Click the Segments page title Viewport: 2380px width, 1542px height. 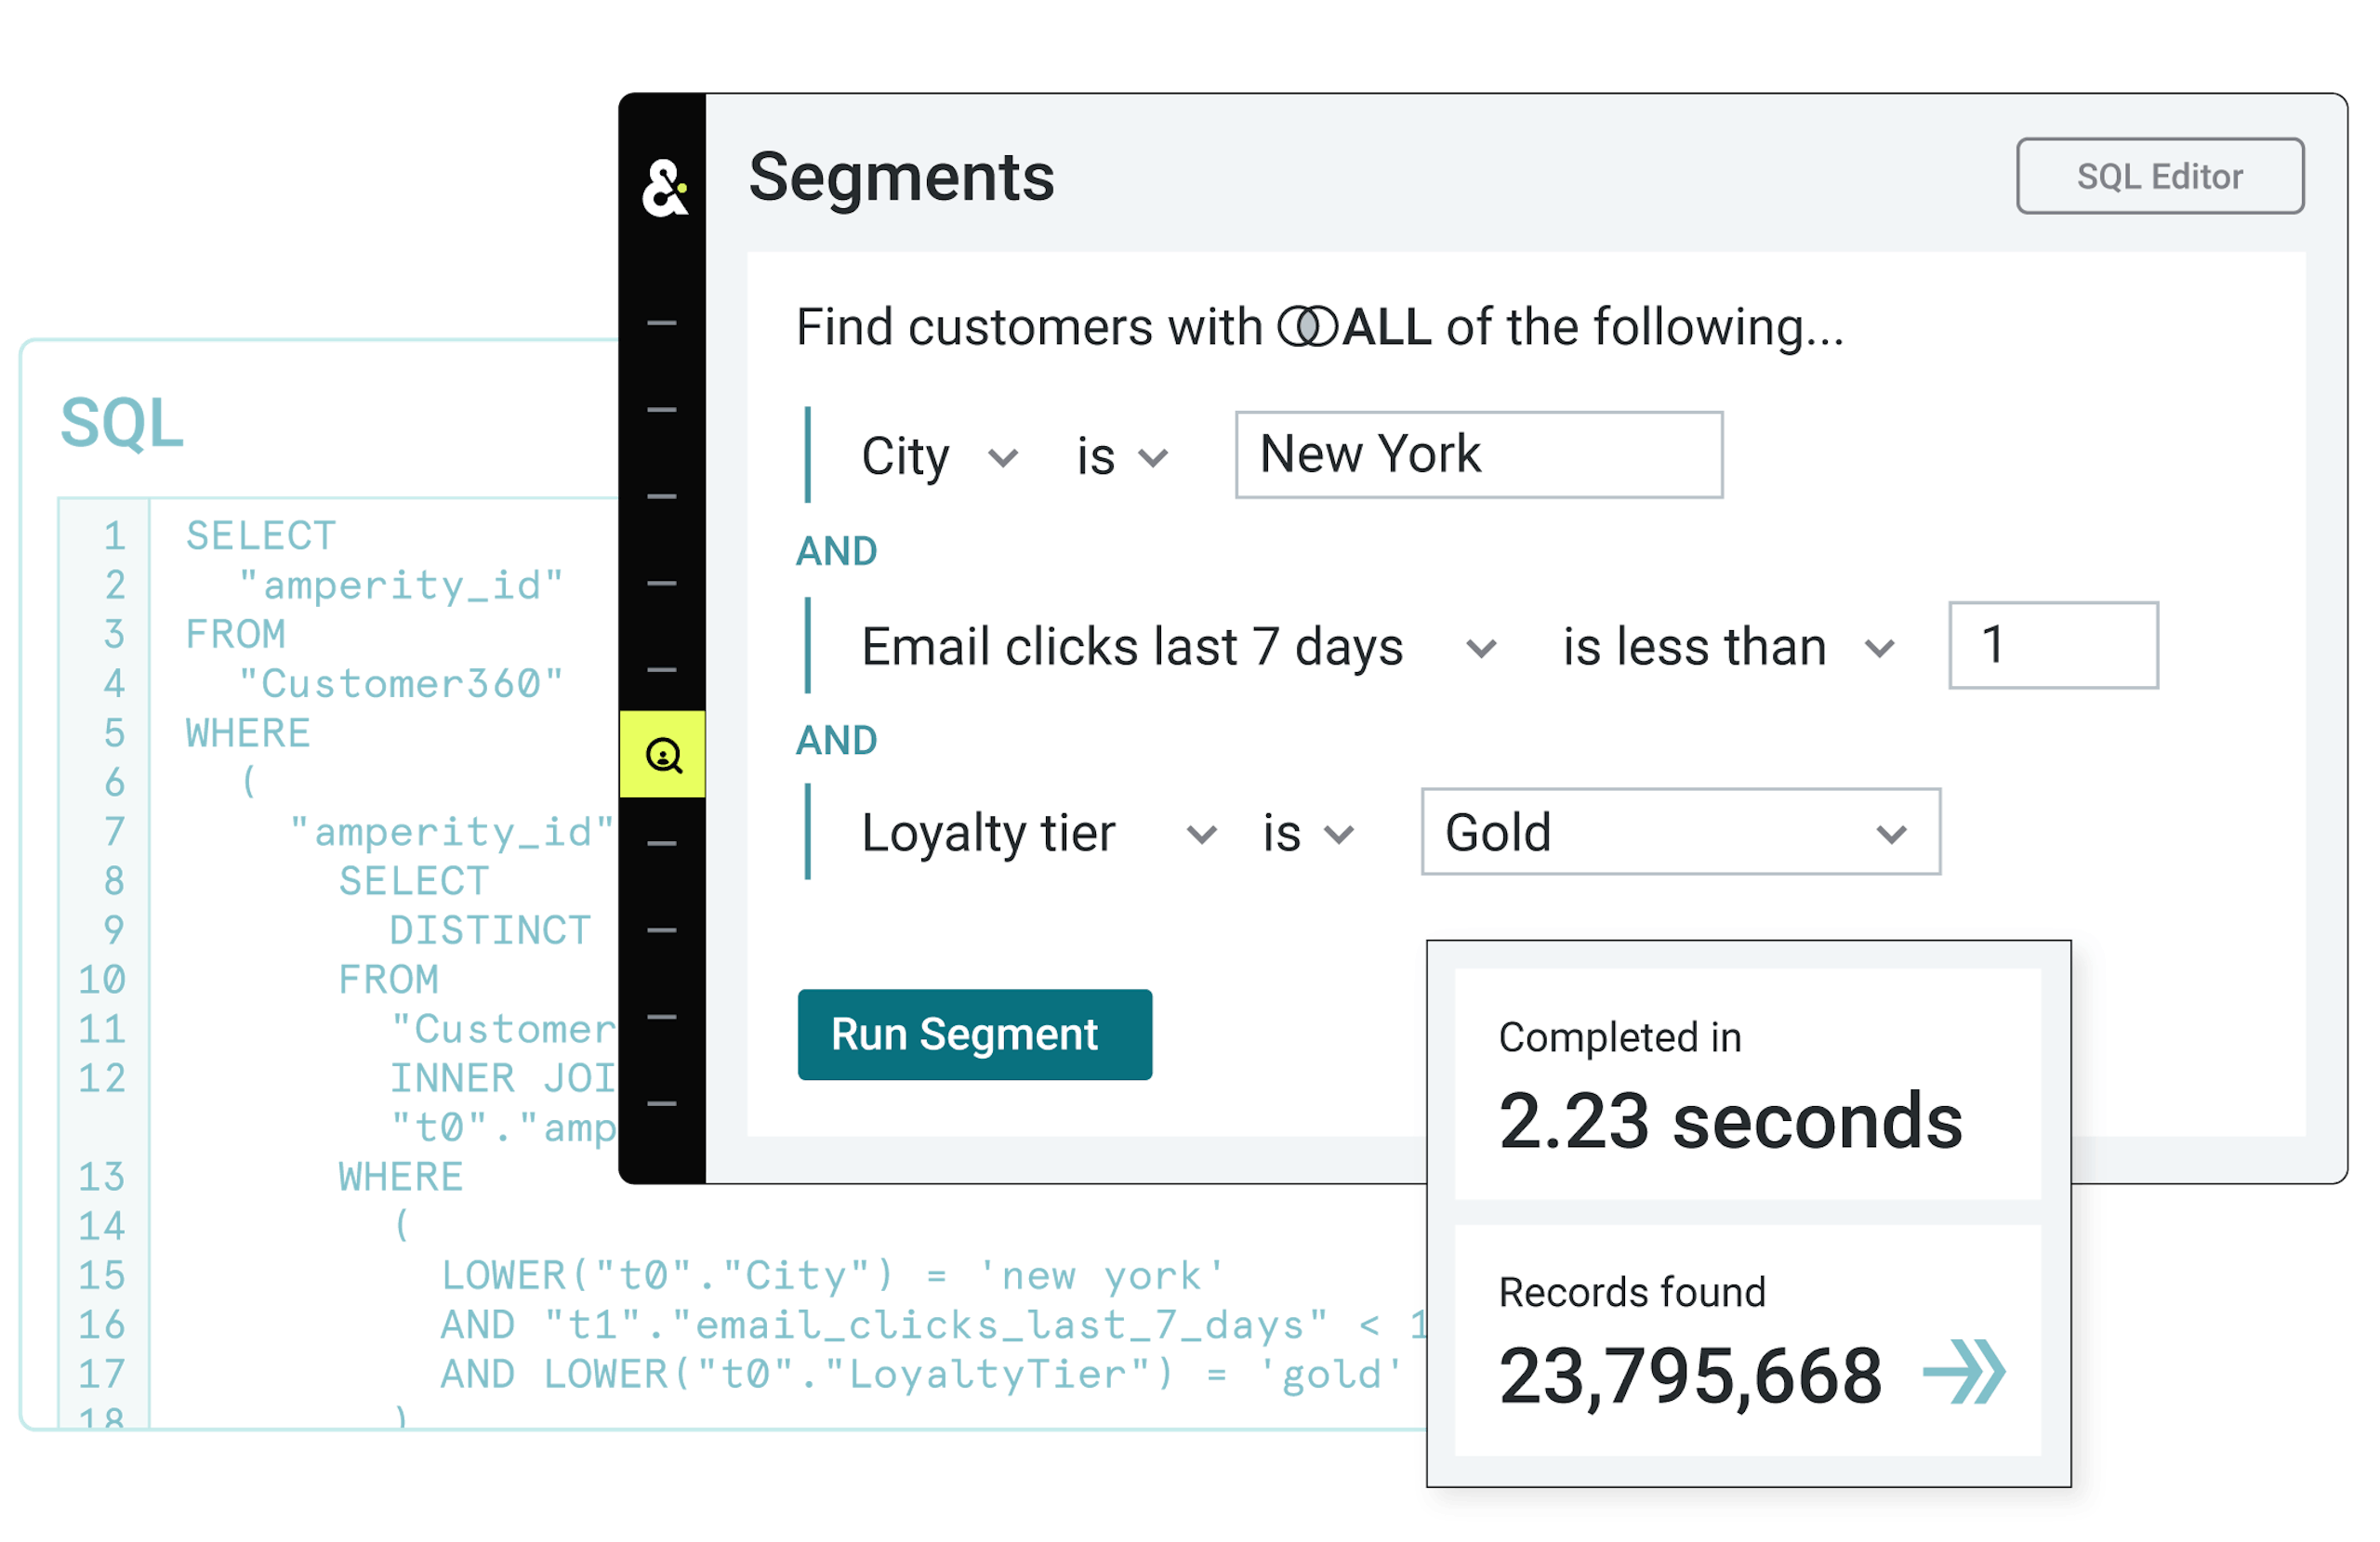(x=901, y=178)
